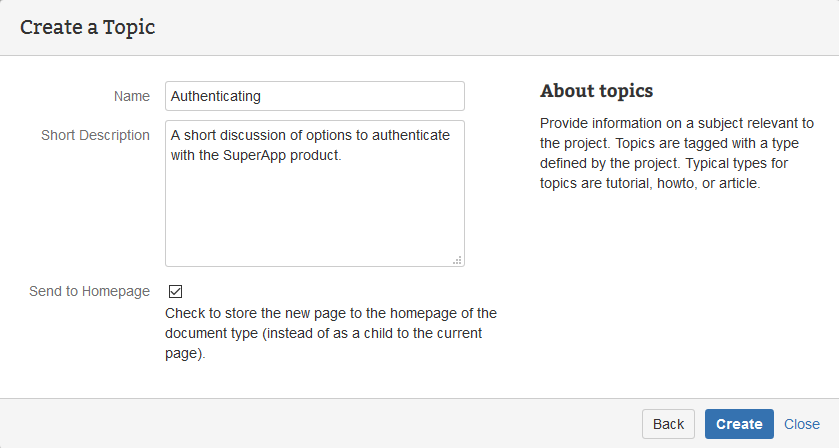The height and width of the screenshot is (448, 839).
Task: Dismiss the dialog via Close link
Action: tap(802, 424)
